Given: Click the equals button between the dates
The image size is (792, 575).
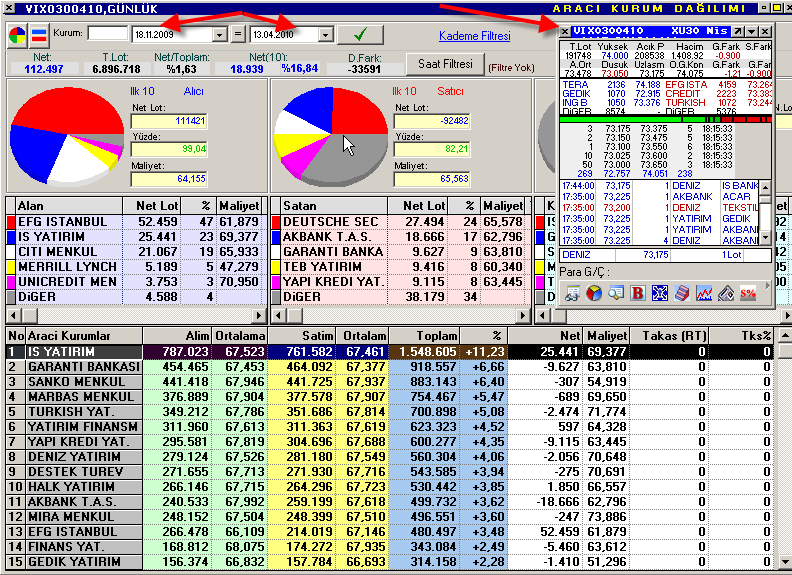Looking at the screenshot, I should click(x=237, y=34).
